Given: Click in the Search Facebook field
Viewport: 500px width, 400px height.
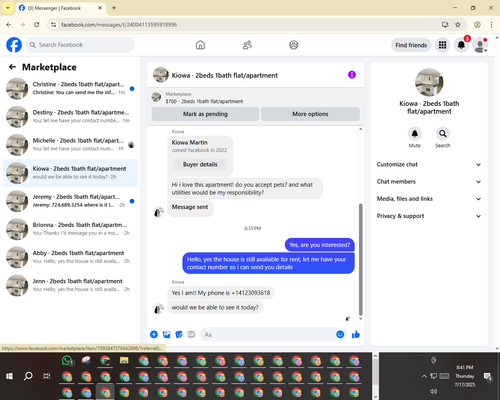Looking at the screenshot, I should (80, 45).
